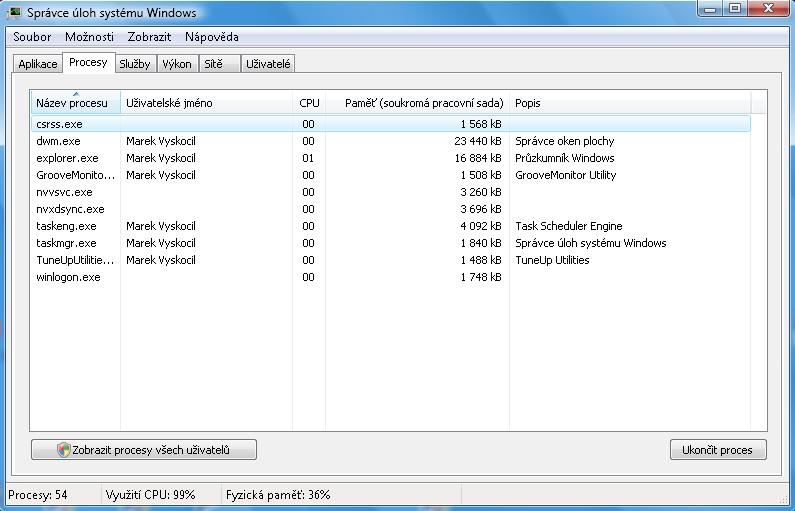Open the Nápověda menu

(211, 37)
